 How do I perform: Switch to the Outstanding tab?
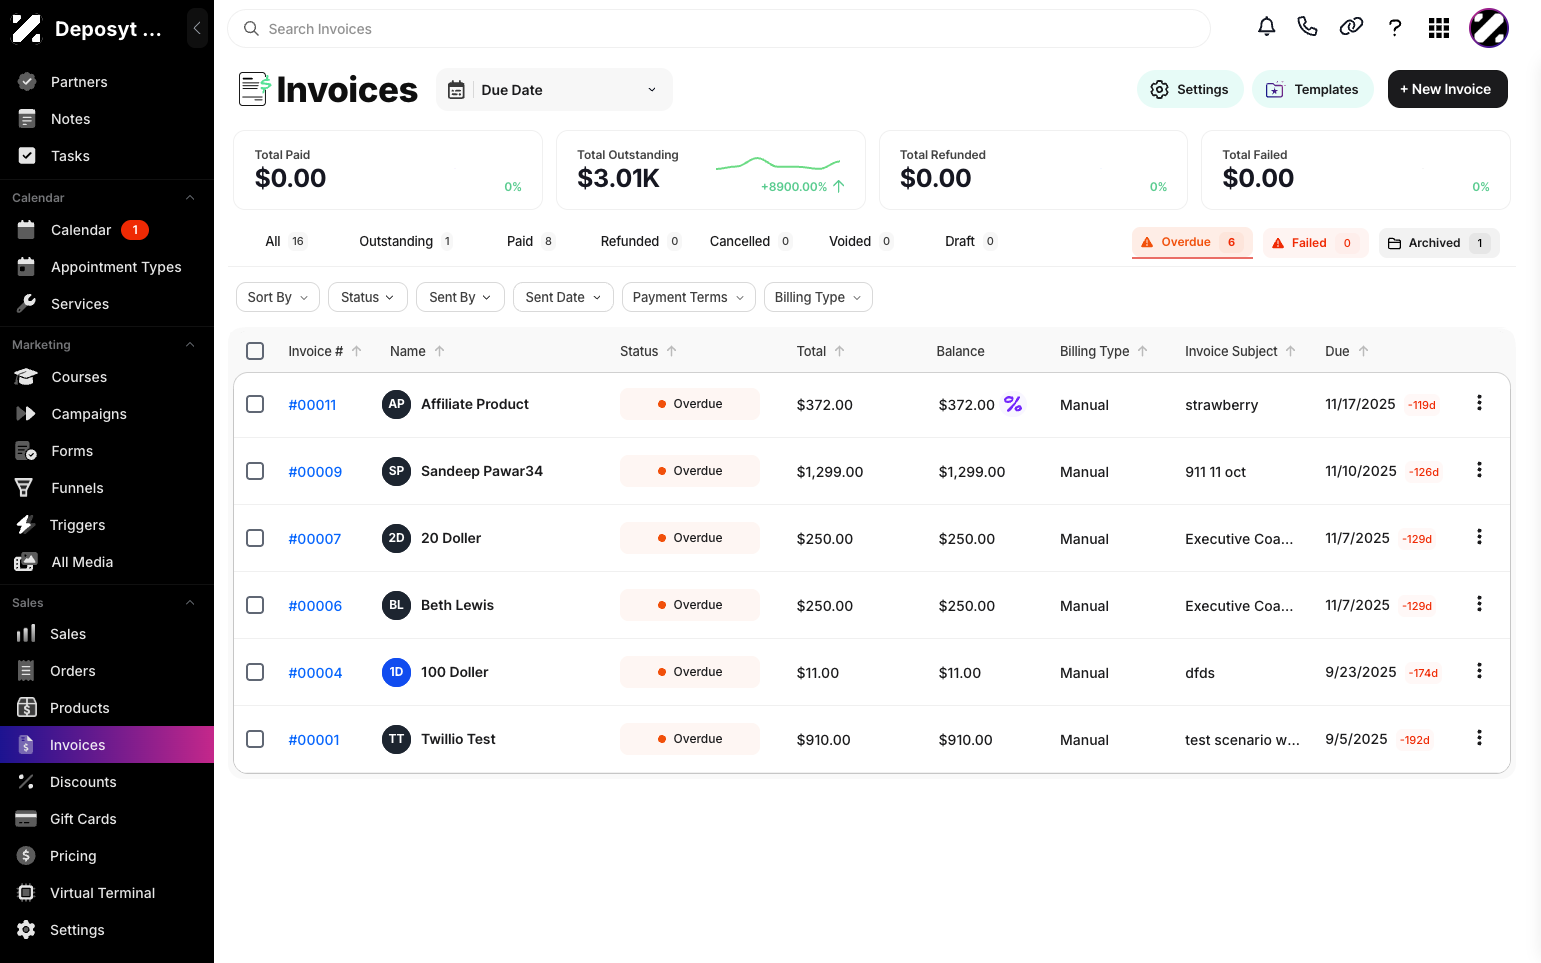(x=406, y=241)
